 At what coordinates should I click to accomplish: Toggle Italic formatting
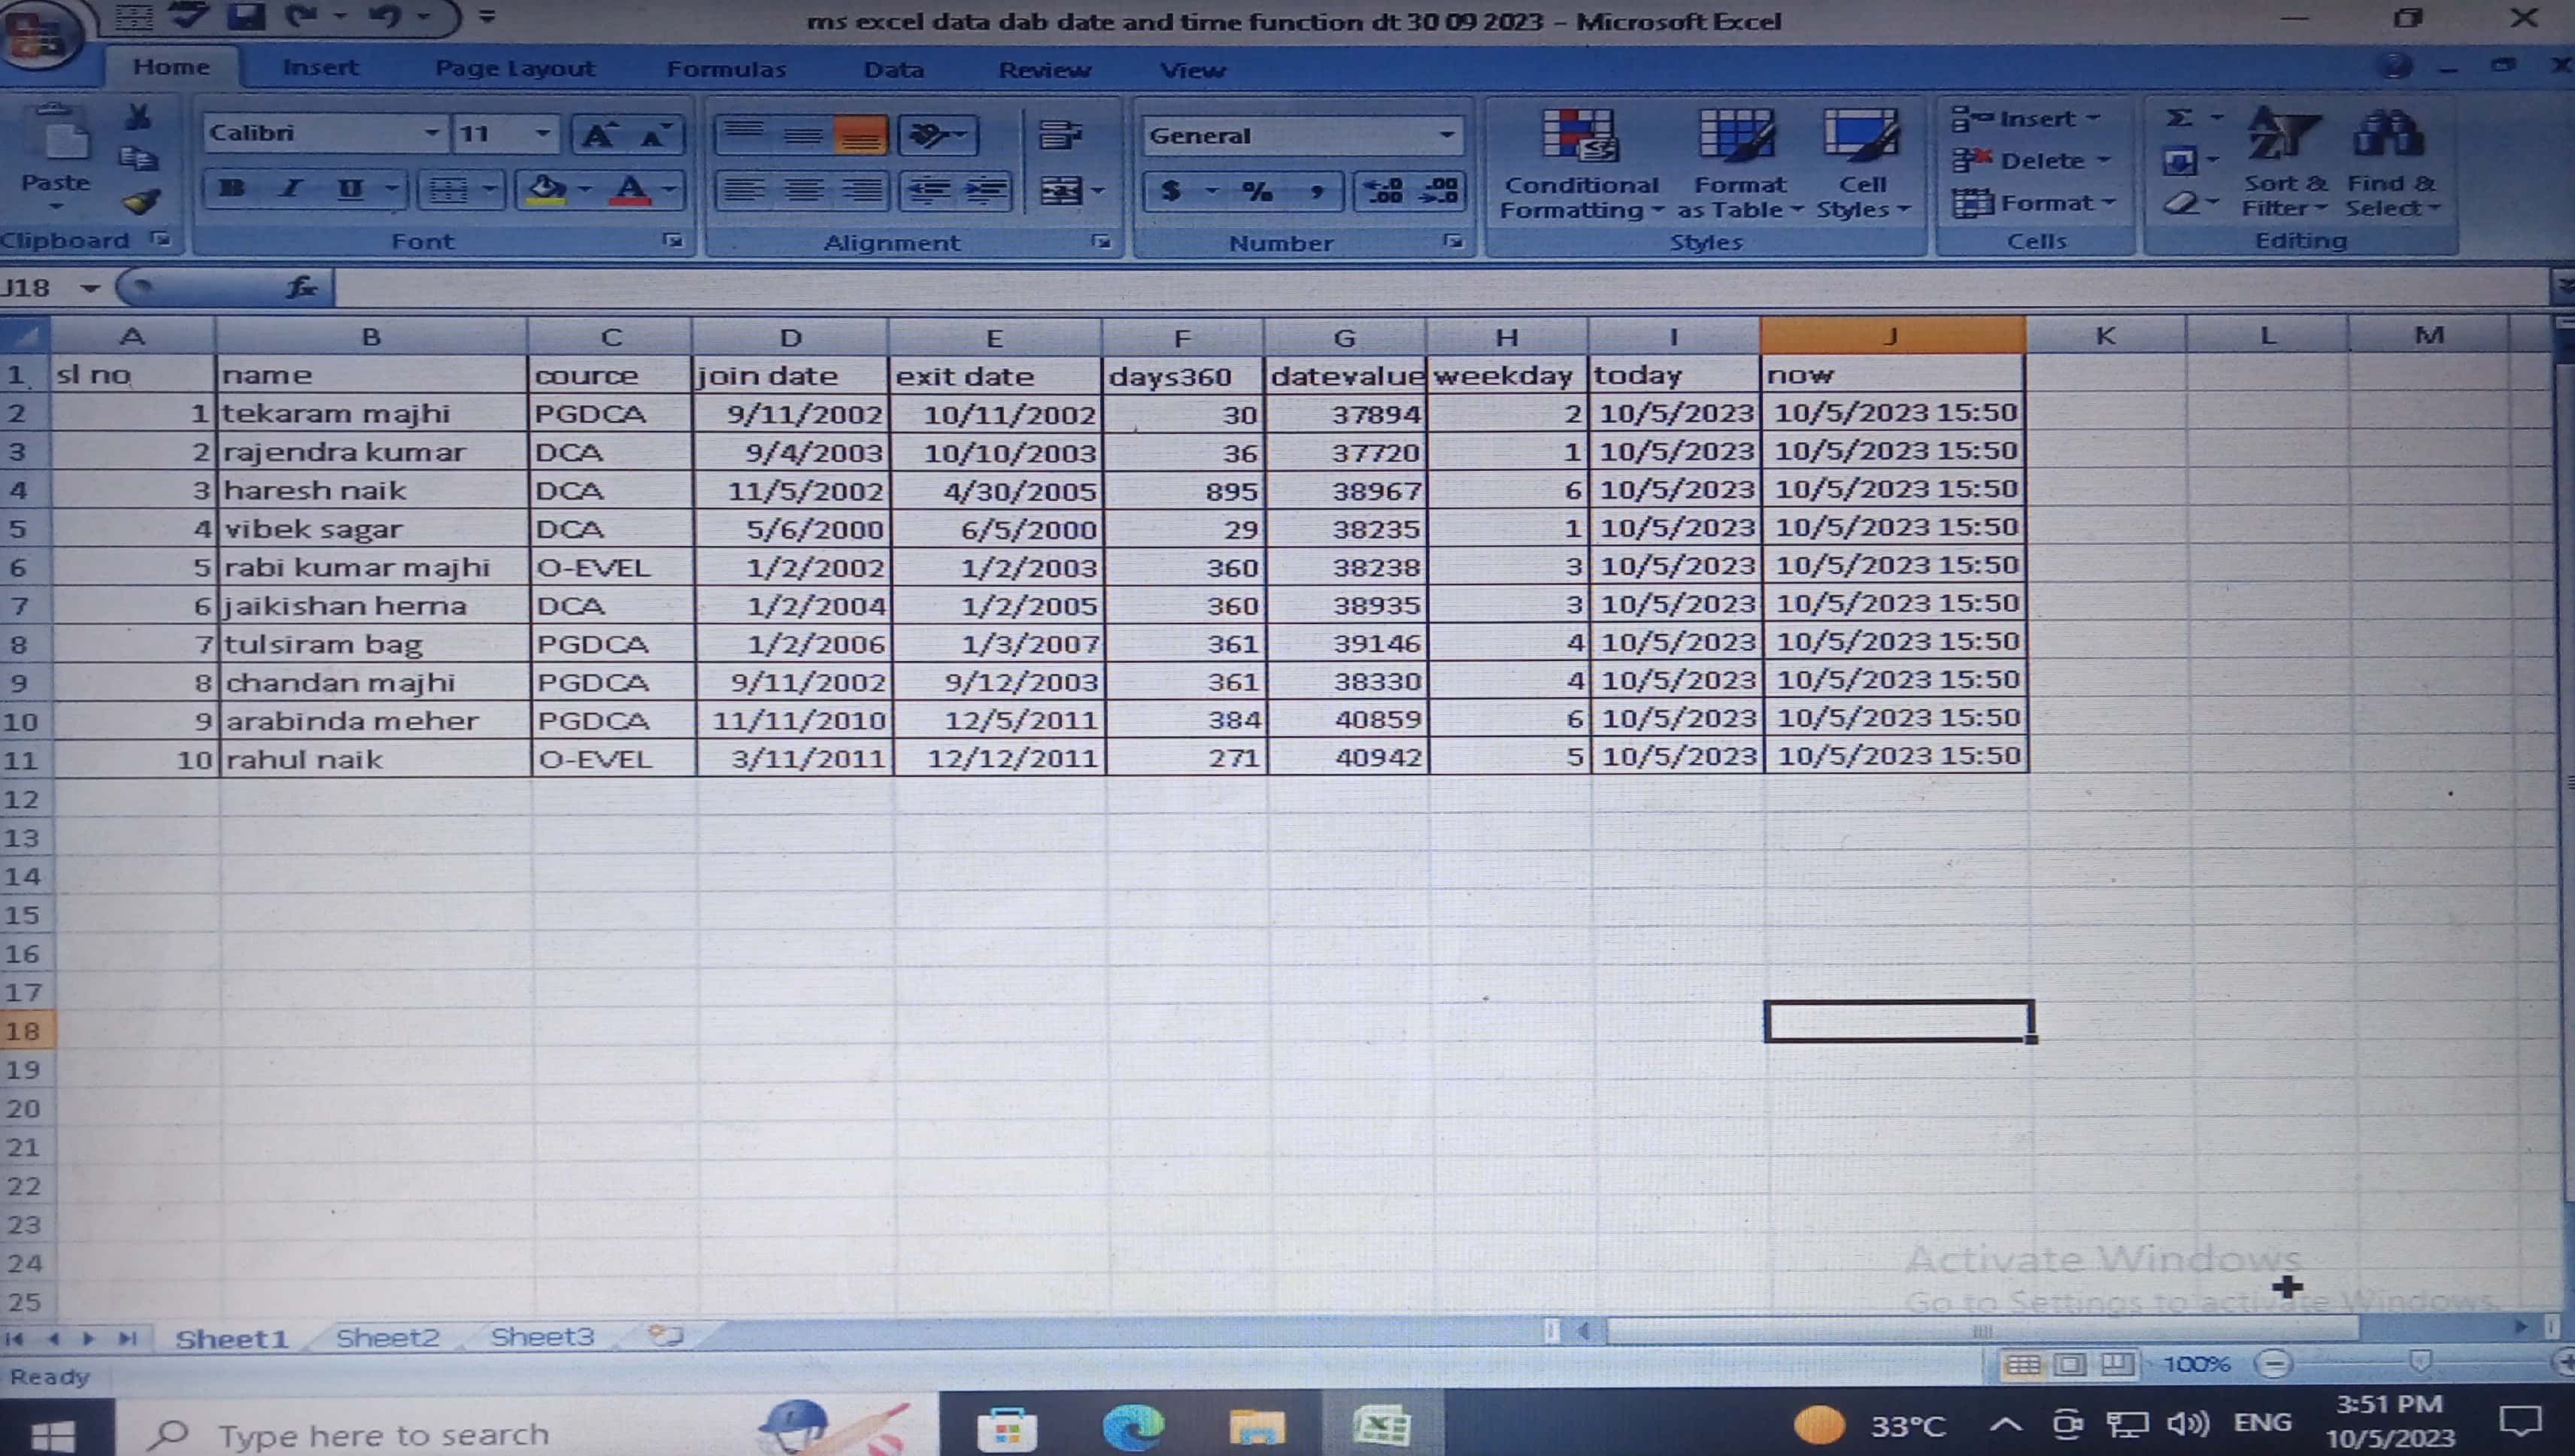[291, 189]
